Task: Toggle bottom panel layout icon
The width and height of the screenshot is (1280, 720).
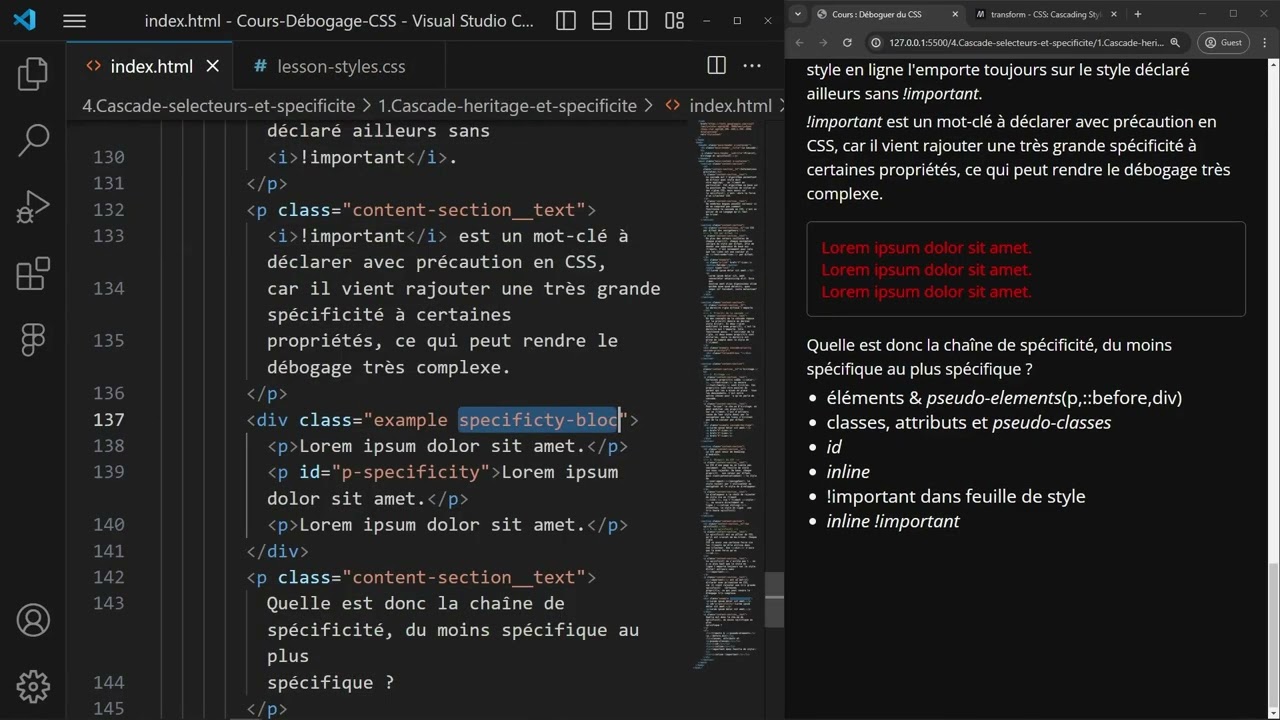Action: coord(602,20)
